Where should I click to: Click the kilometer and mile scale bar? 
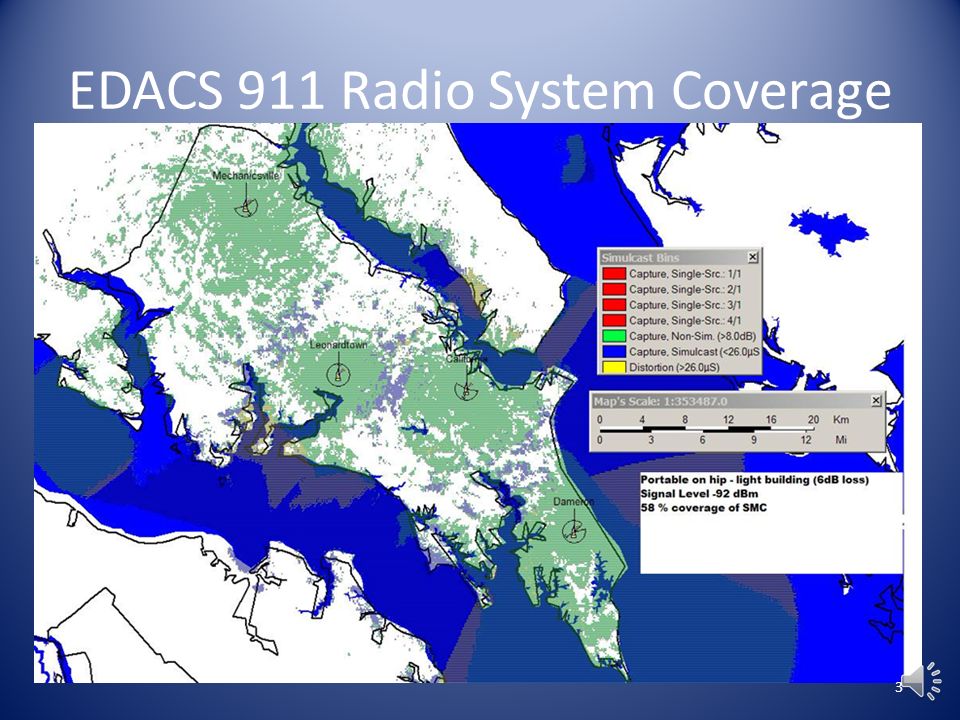point(707,430)
